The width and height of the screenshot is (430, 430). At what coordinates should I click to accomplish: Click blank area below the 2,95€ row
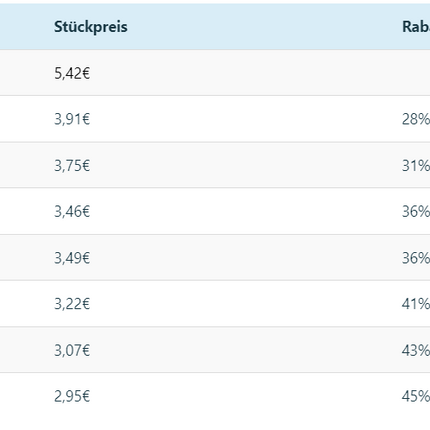[x=215, y=424]
